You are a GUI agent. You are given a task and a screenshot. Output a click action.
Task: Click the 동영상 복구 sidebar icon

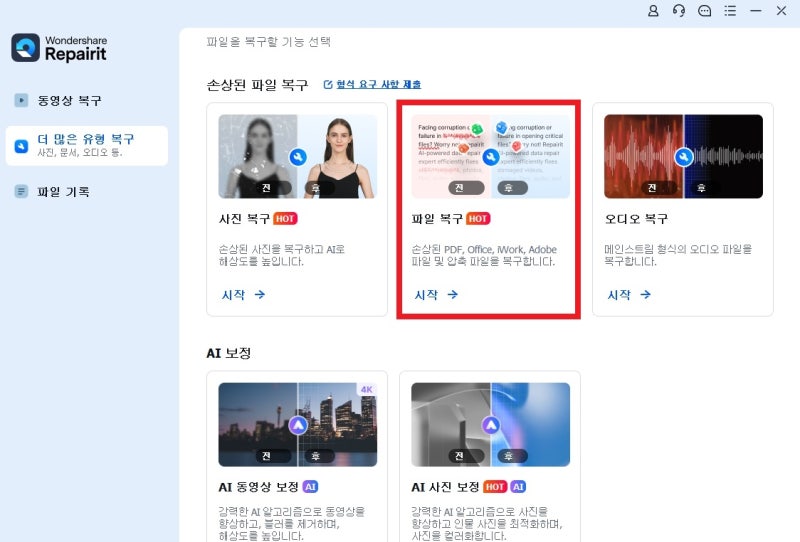[x=21, y=100]
